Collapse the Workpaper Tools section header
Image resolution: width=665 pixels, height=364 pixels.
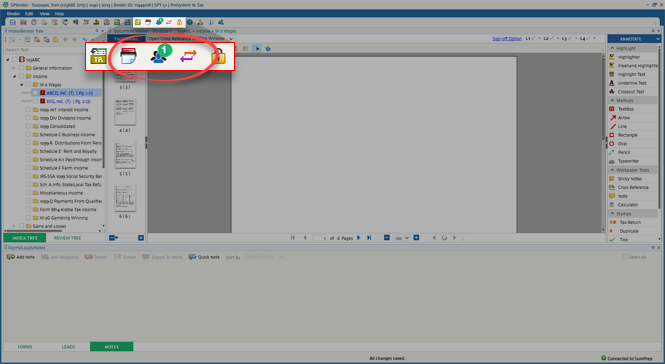(612, 170)
